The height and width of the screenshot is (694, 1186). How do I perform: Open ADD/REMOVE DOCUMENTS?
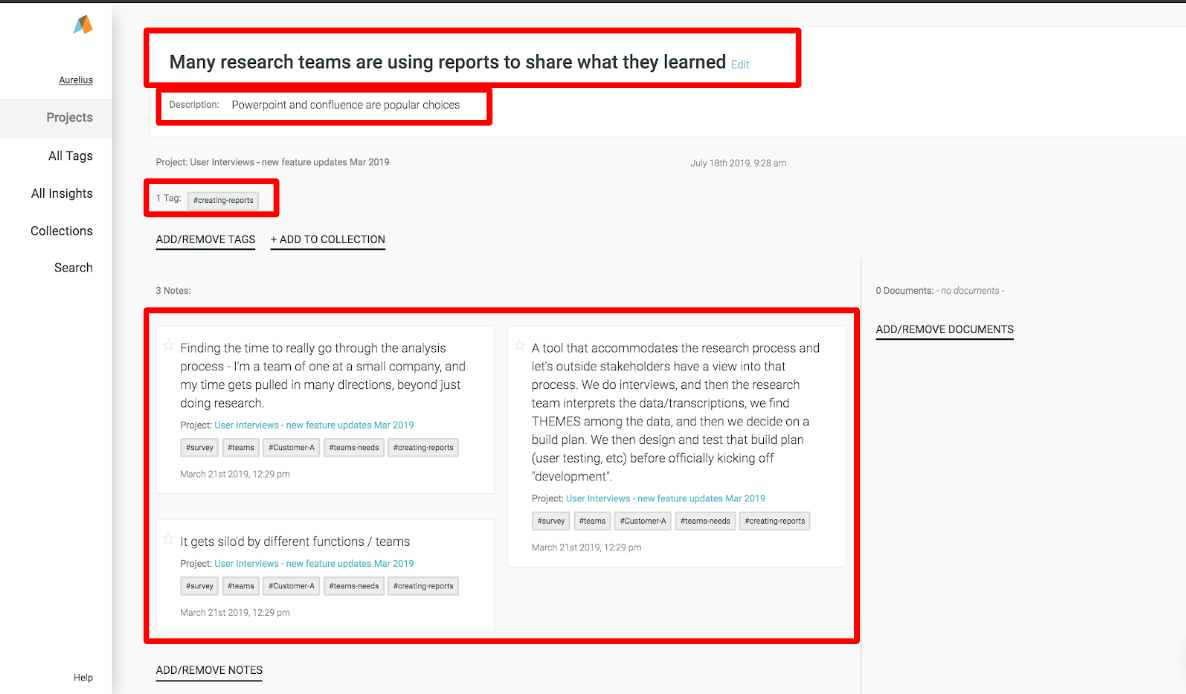pyautogui.click(x=944, y=329)
